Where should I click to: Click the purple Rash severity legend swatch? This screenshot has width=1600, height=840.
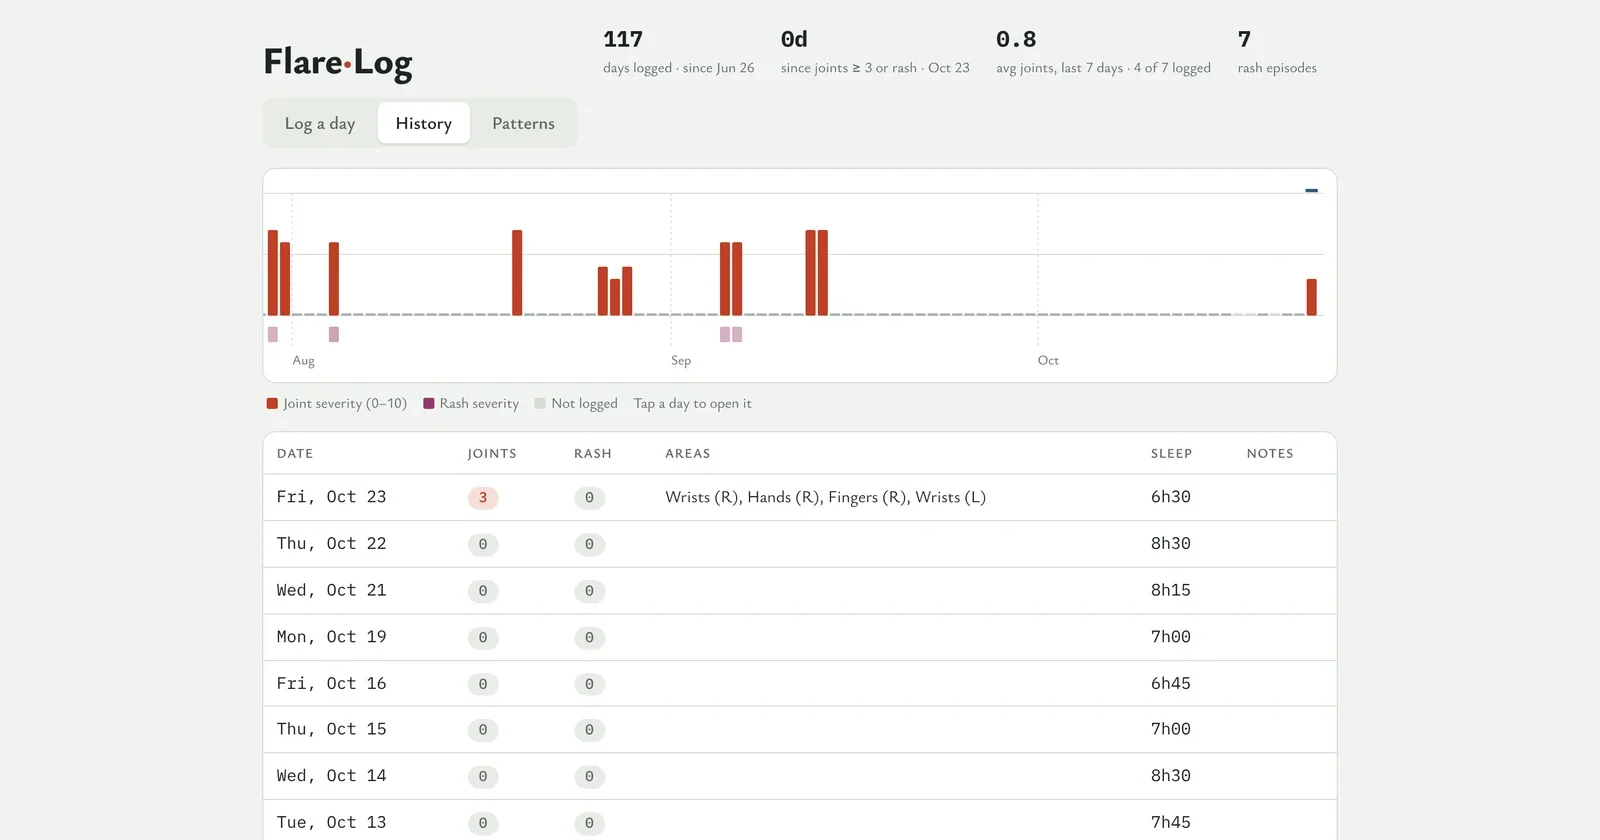429,403
